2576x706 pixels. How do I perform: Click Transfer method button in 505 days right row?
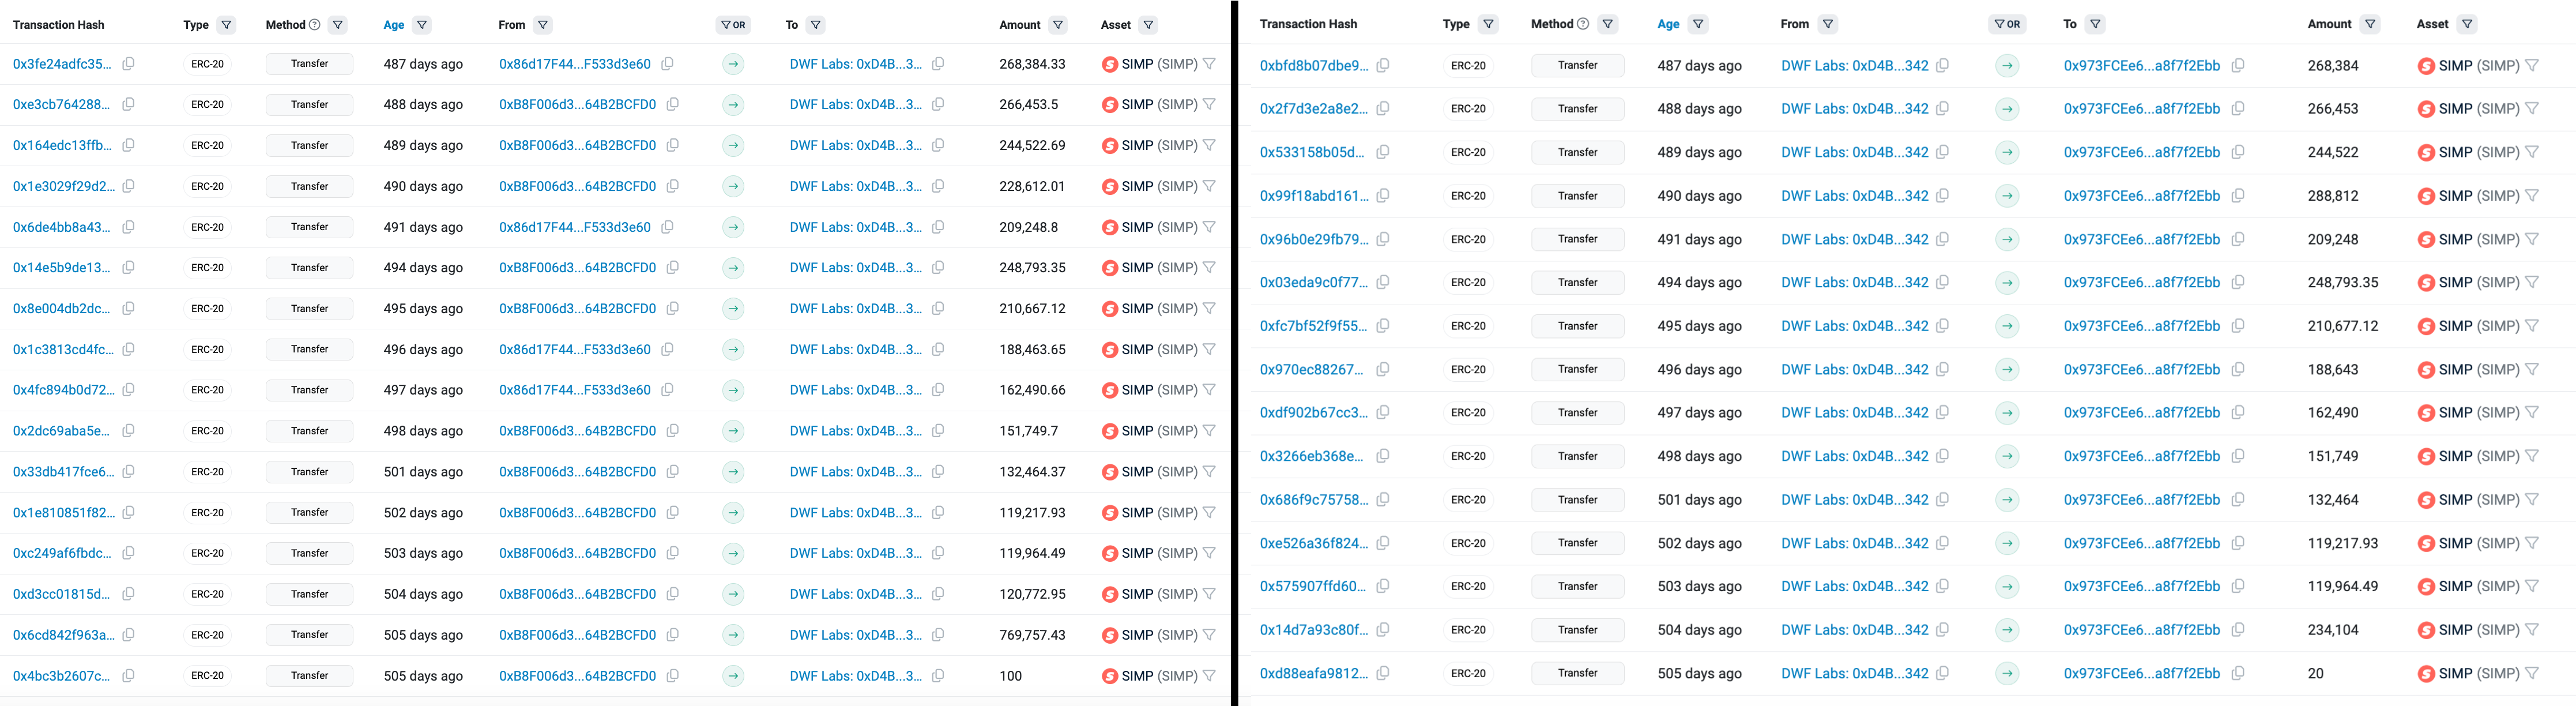point(1577,673)
